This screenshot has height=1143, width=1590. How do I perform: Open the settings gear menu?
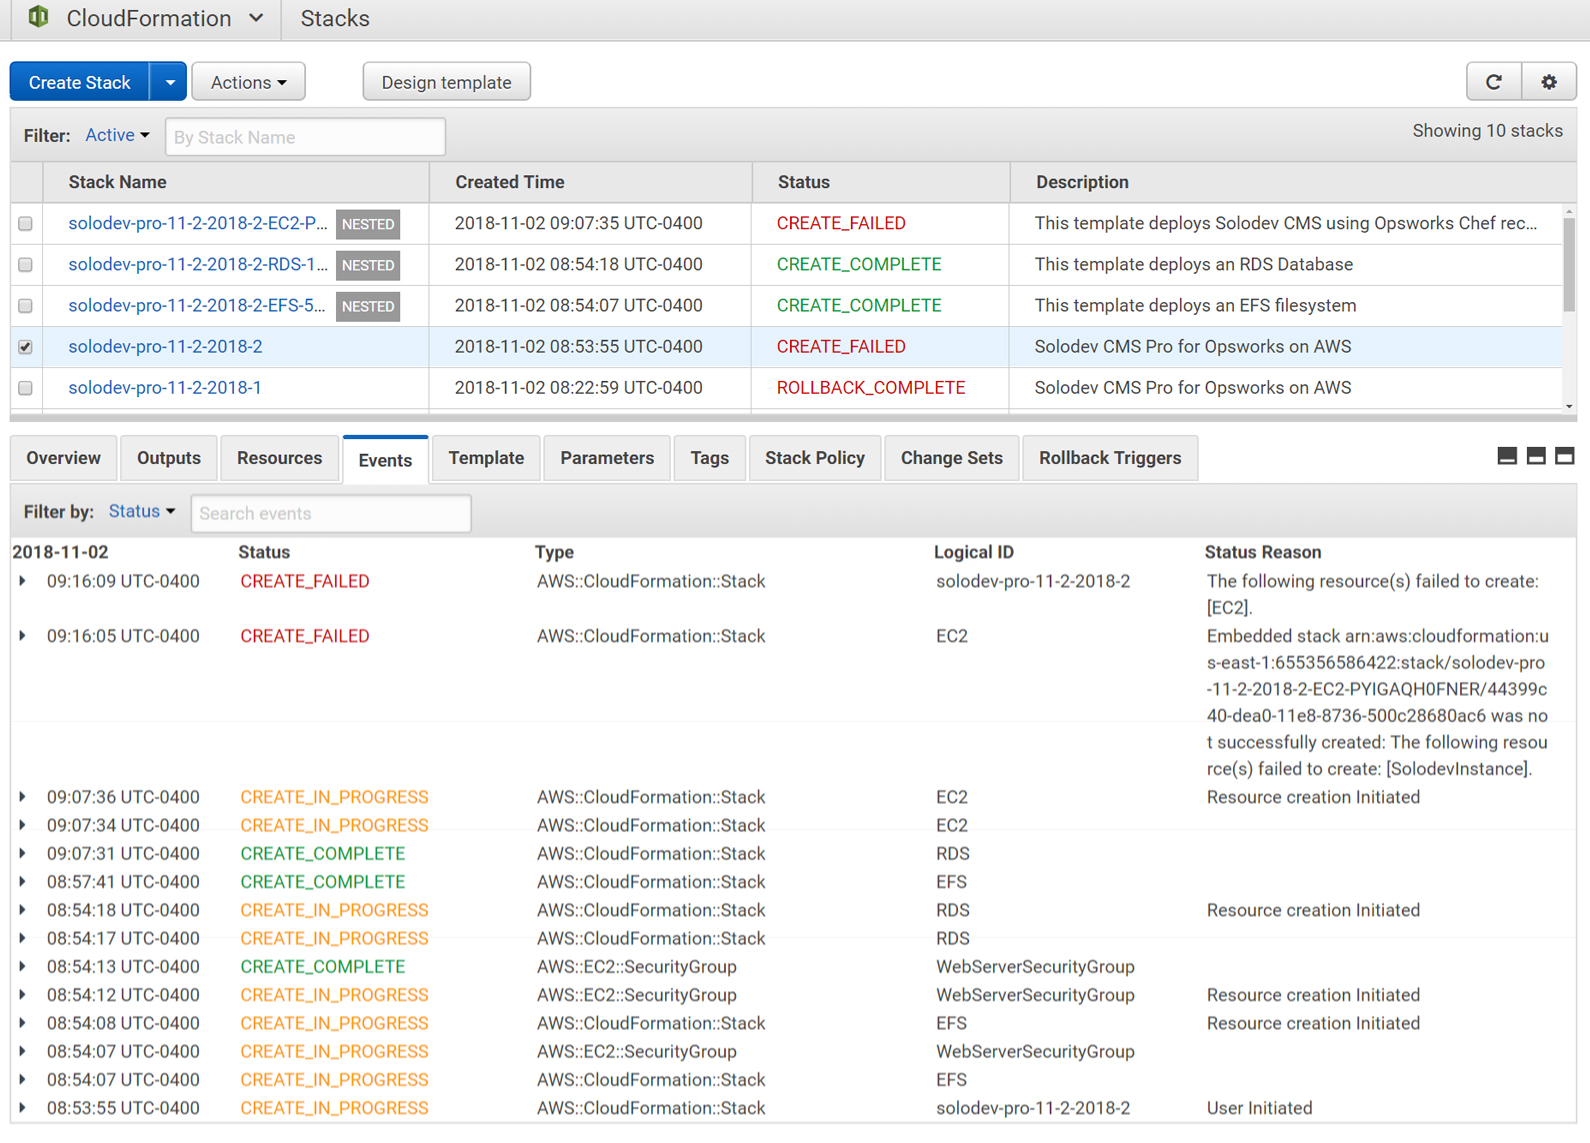tap(1549, 82)
